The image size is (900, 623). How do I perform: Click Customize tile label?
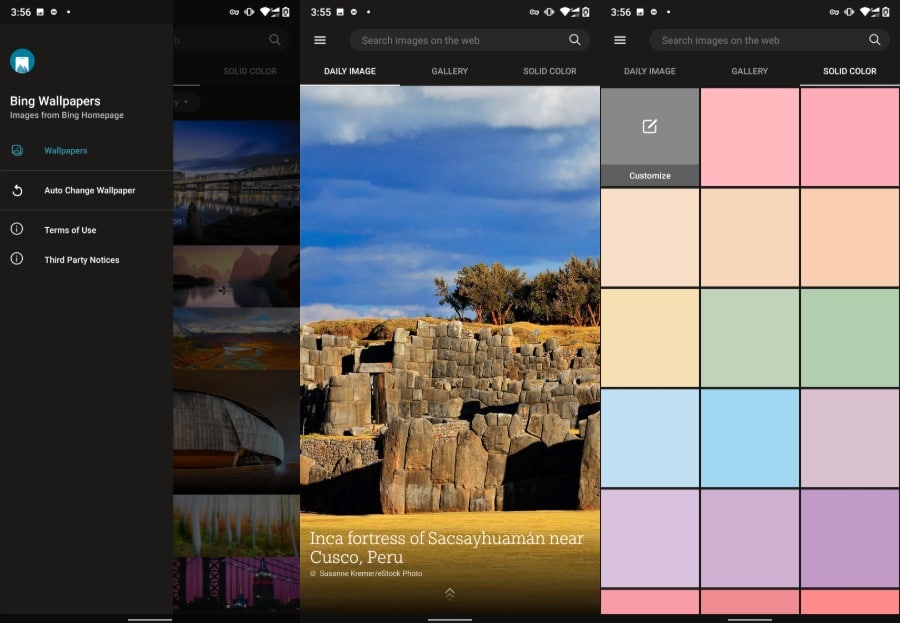[650, 176]
